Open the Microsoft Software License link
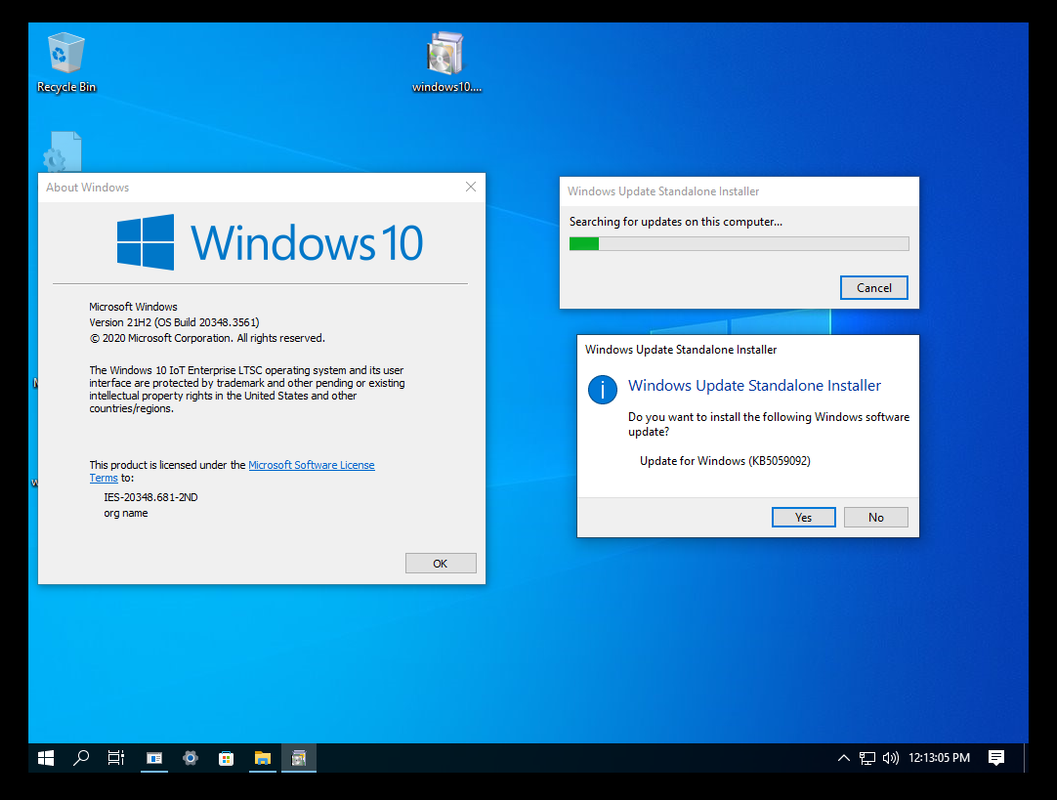This screenshot has width=1057, height=800. pyautogui.click(x=311, y=465)
